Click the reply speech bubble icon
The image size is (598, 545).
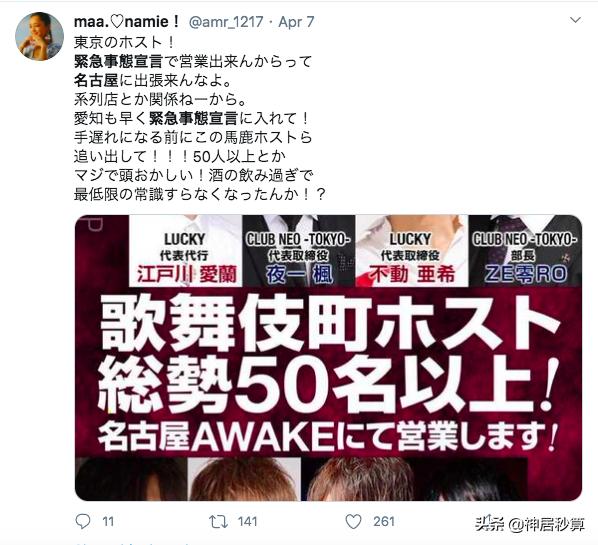pyautogui.click(x=83, y=521)
